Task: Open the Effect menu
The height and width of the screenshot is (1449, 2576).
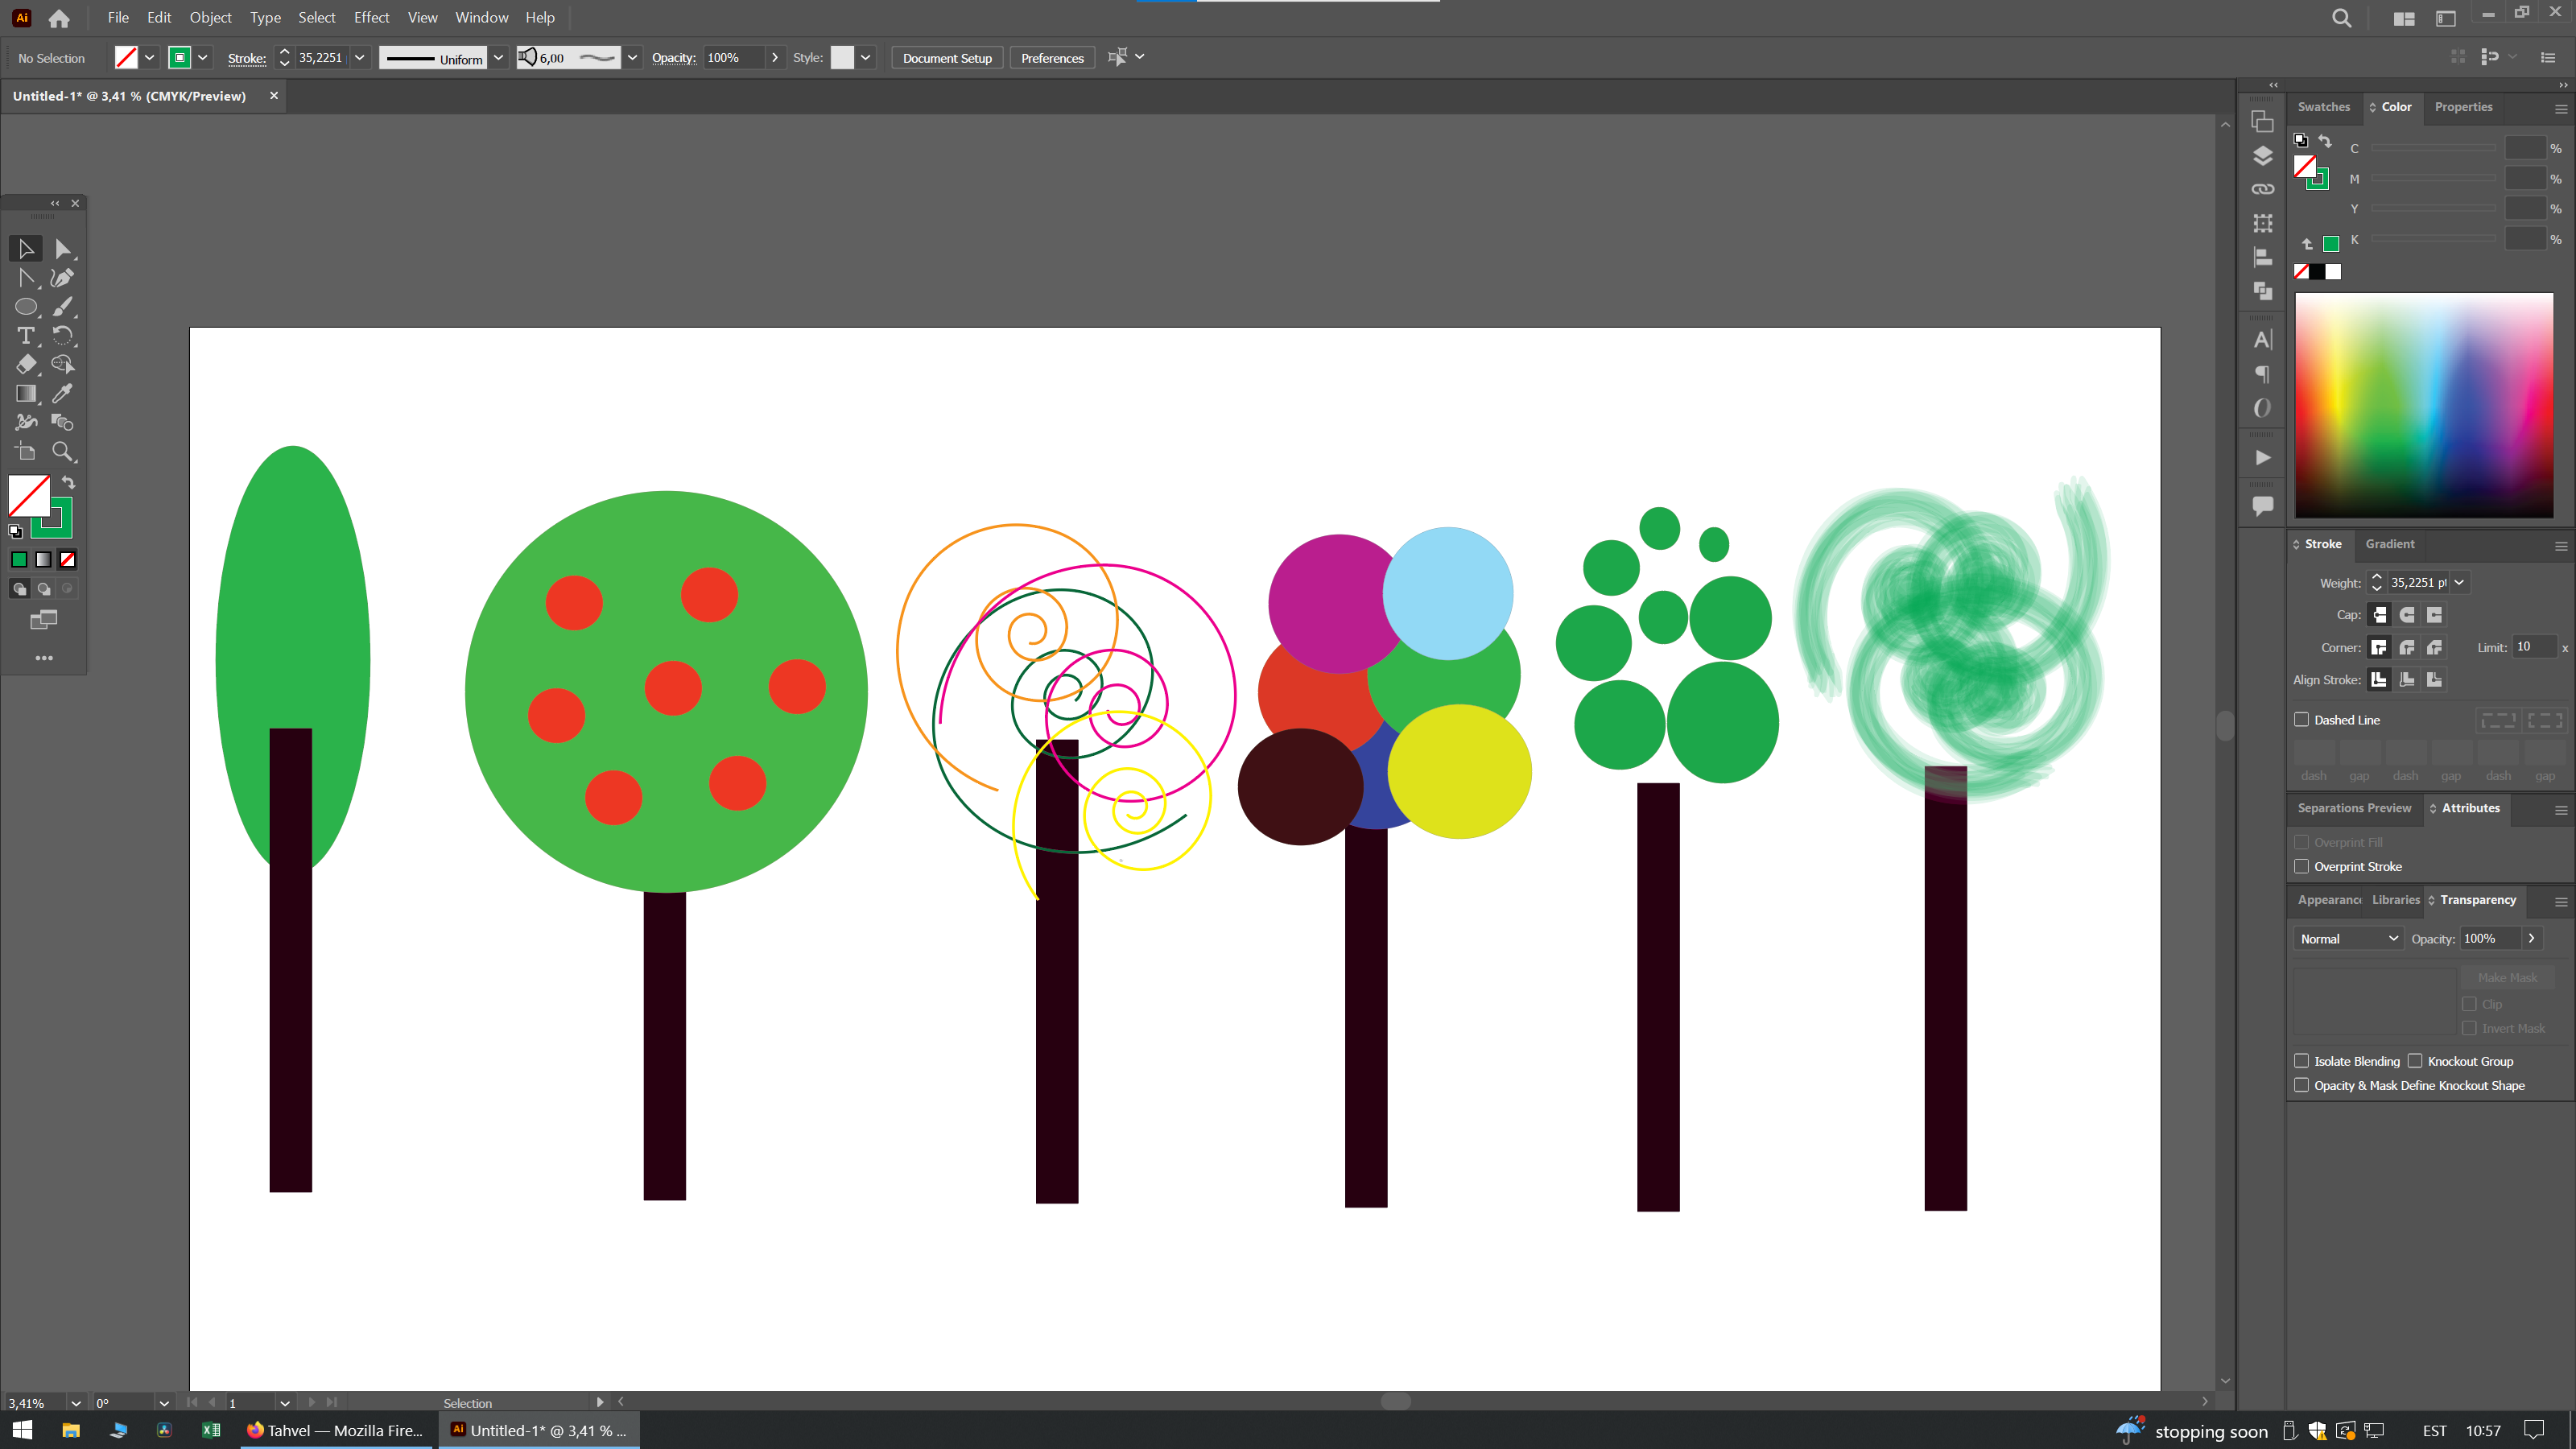Action: 371,17
